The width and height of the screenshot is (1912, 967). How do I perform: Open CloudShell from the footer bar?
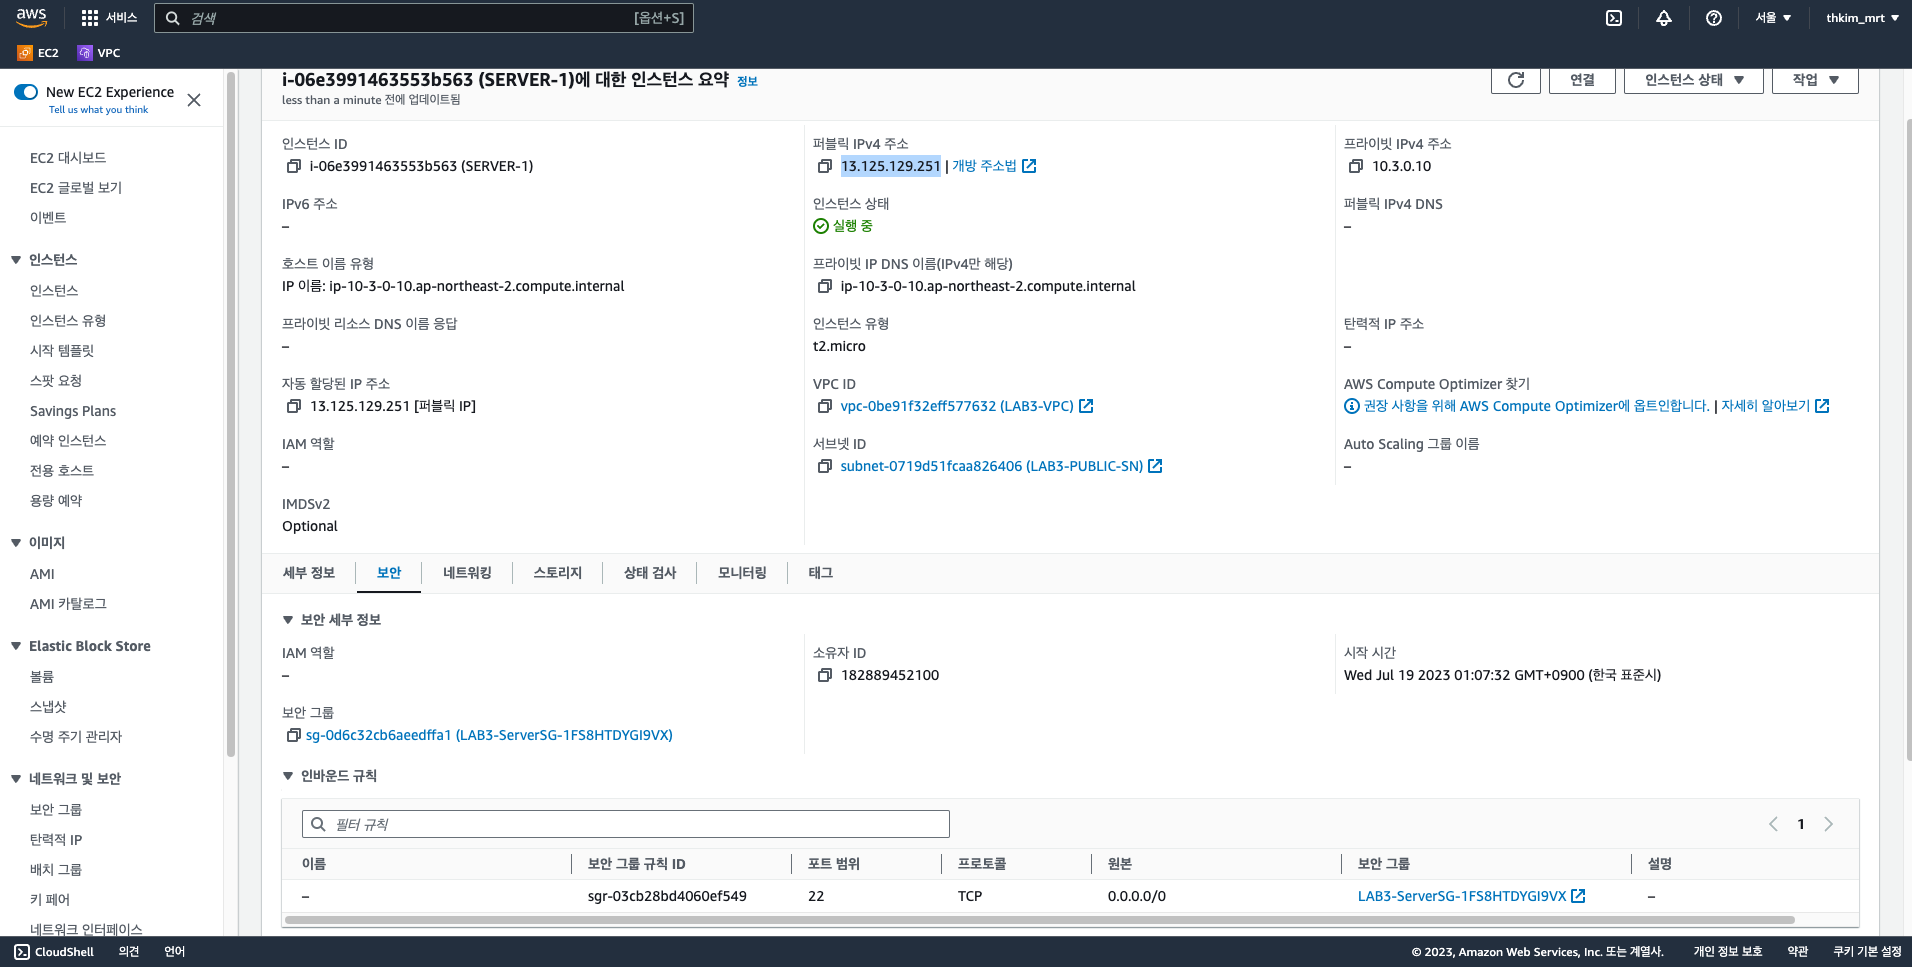[54, 952]
